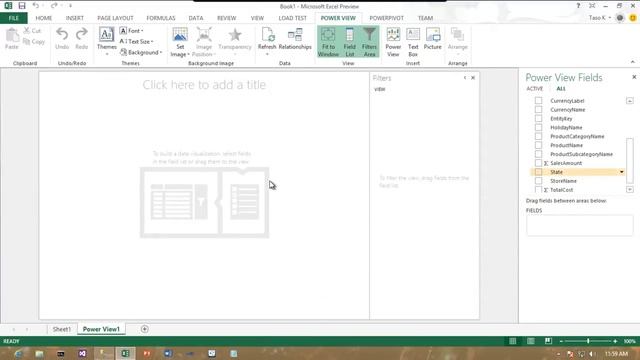Image resolution: width=640 pixels, height=360 pixels.
Task: Switch to Page Break Preview in status bar
Action: pyautogui.click(x=548, y=341)
